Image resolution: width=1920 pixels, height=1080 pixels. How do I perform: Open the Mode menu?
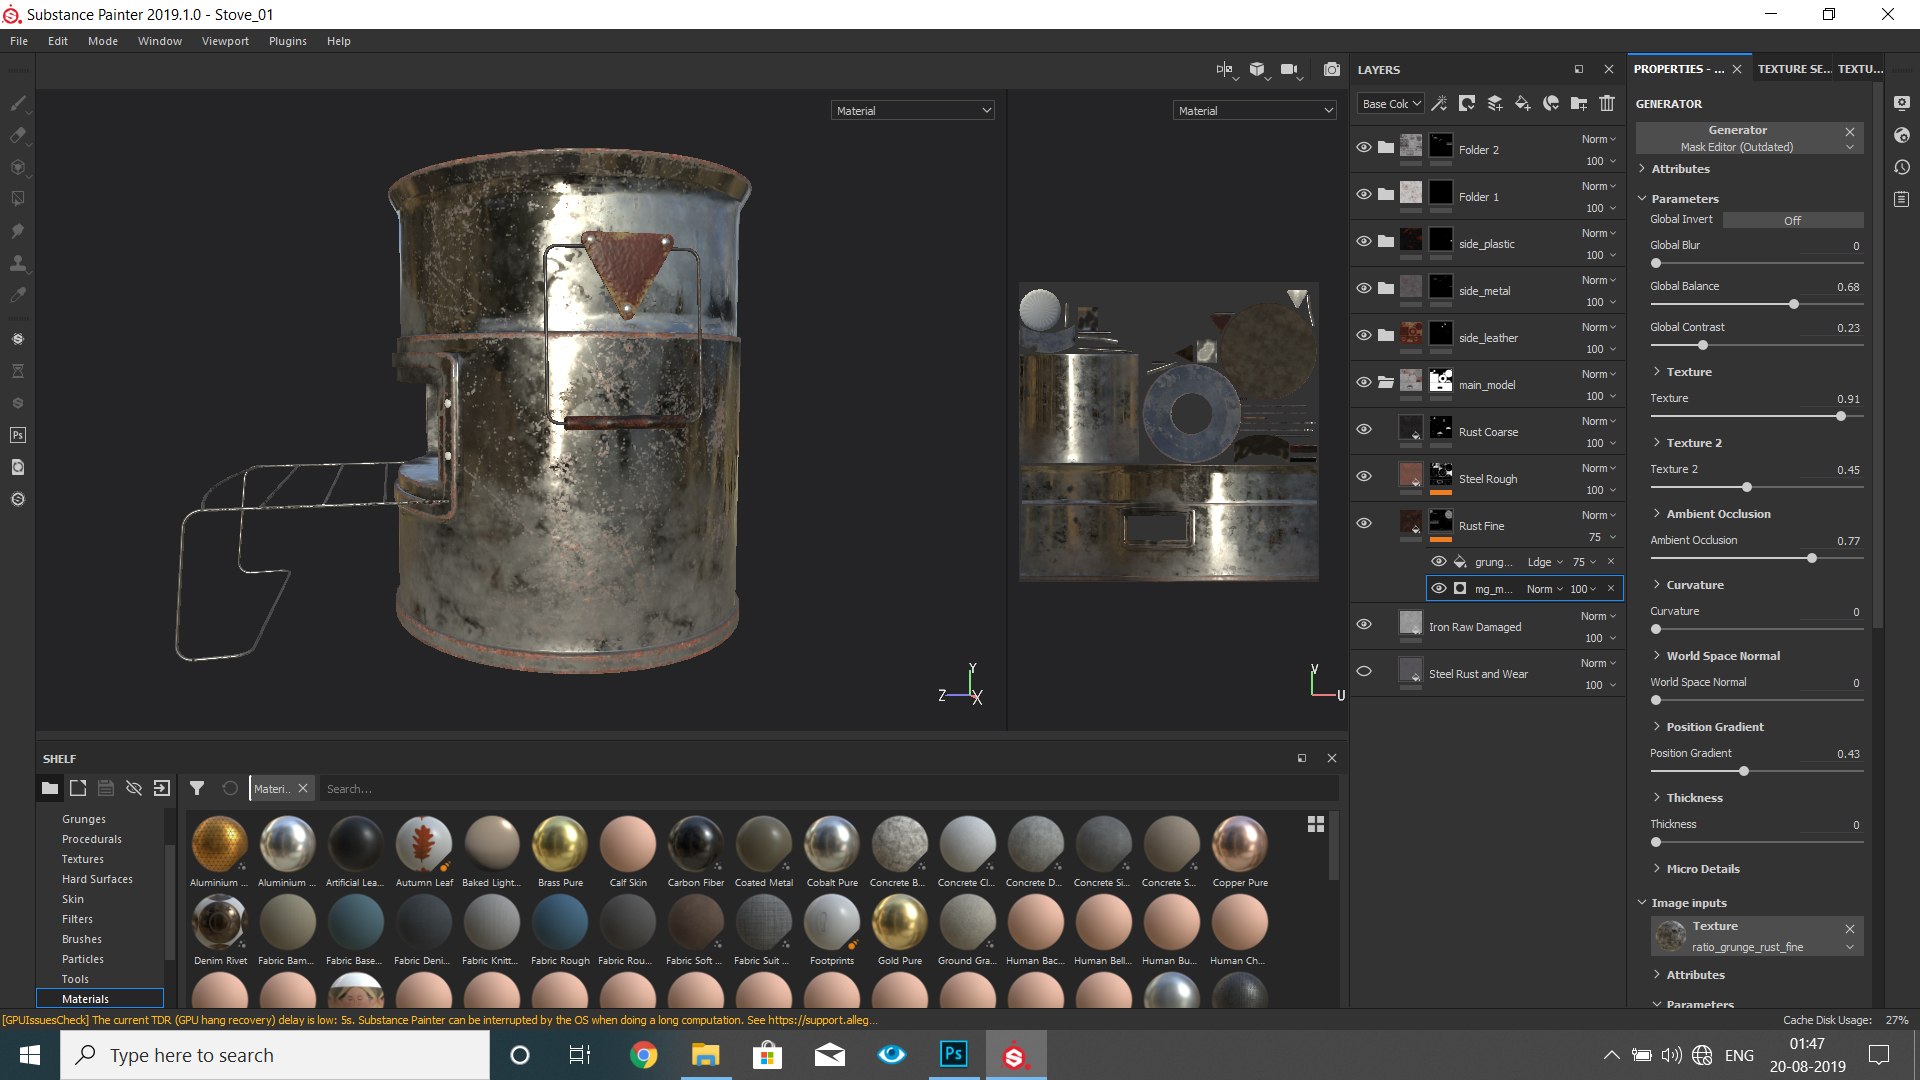point(102,41)
